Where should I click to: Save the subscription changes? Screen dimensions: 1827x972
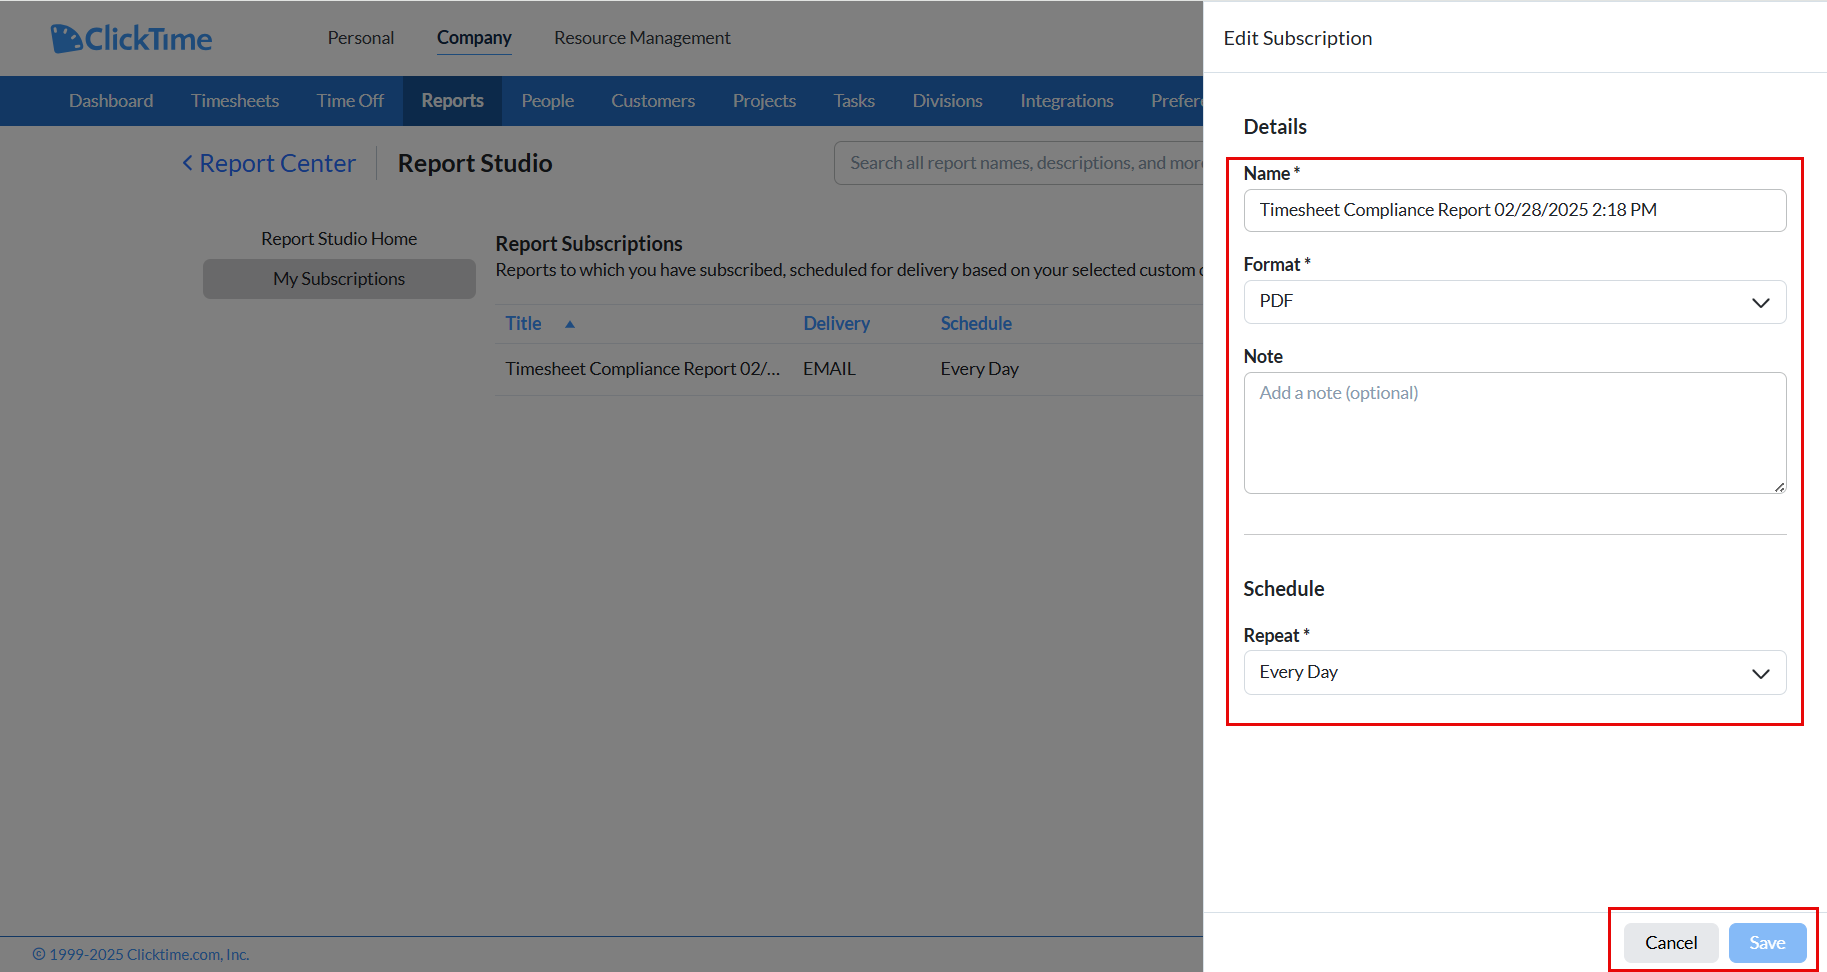tap(1767, 943)
